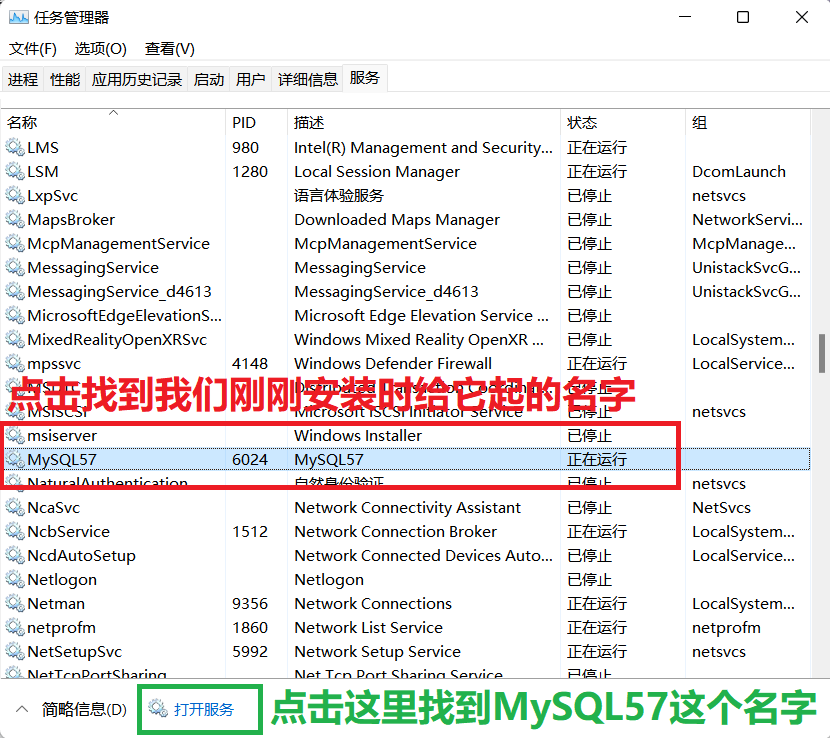Click netprofm group cell

pyautogui.click(x=726, y=627)
